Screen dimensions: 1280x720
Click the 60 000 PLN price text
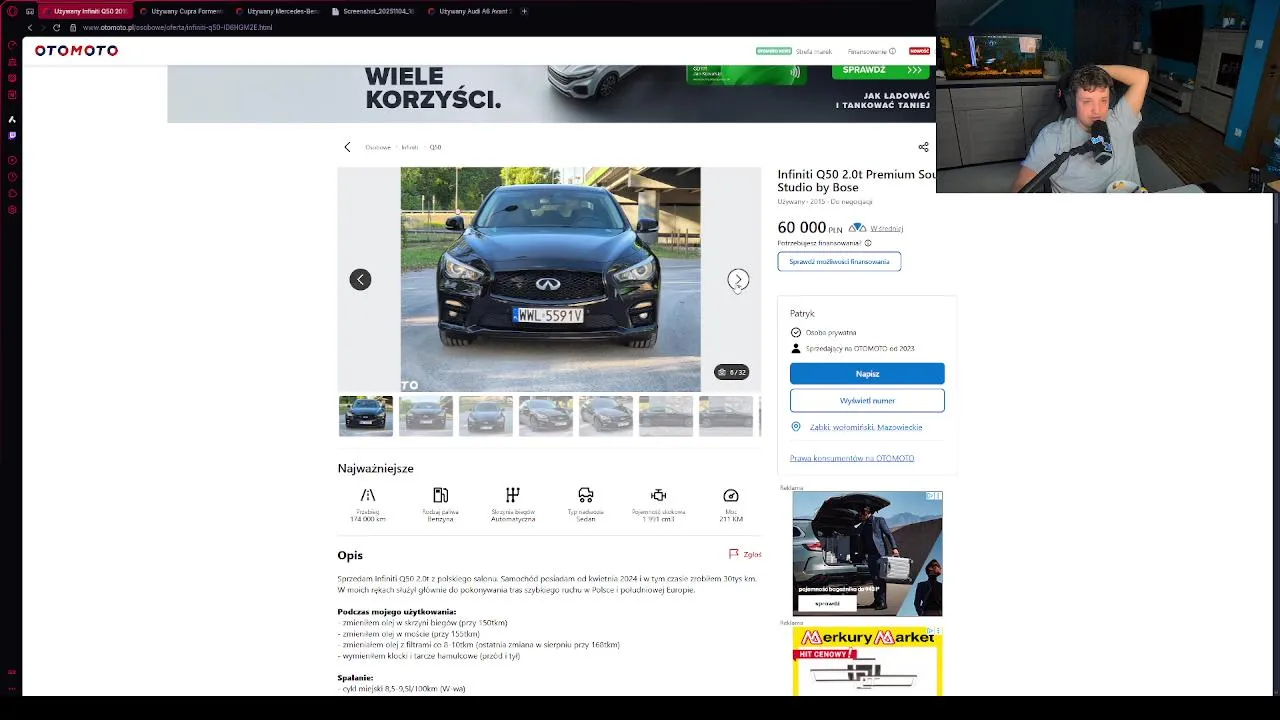pos(810,228)
